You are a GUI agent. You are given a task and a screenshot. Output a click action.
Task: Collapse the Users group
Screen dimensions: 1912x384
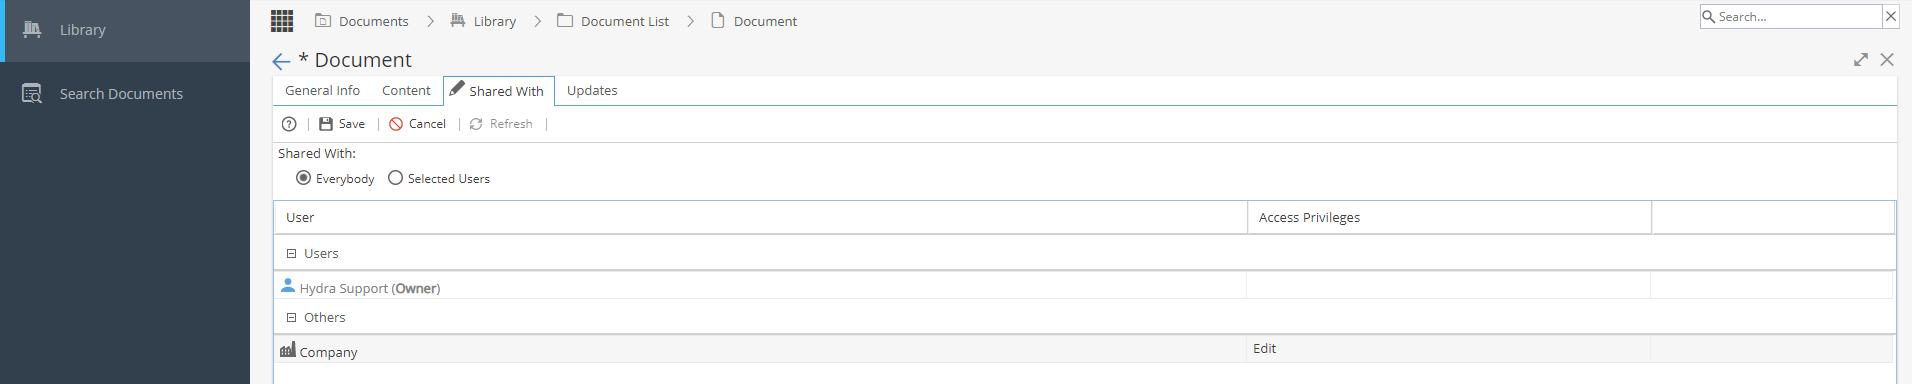click(x=292, y=254)
